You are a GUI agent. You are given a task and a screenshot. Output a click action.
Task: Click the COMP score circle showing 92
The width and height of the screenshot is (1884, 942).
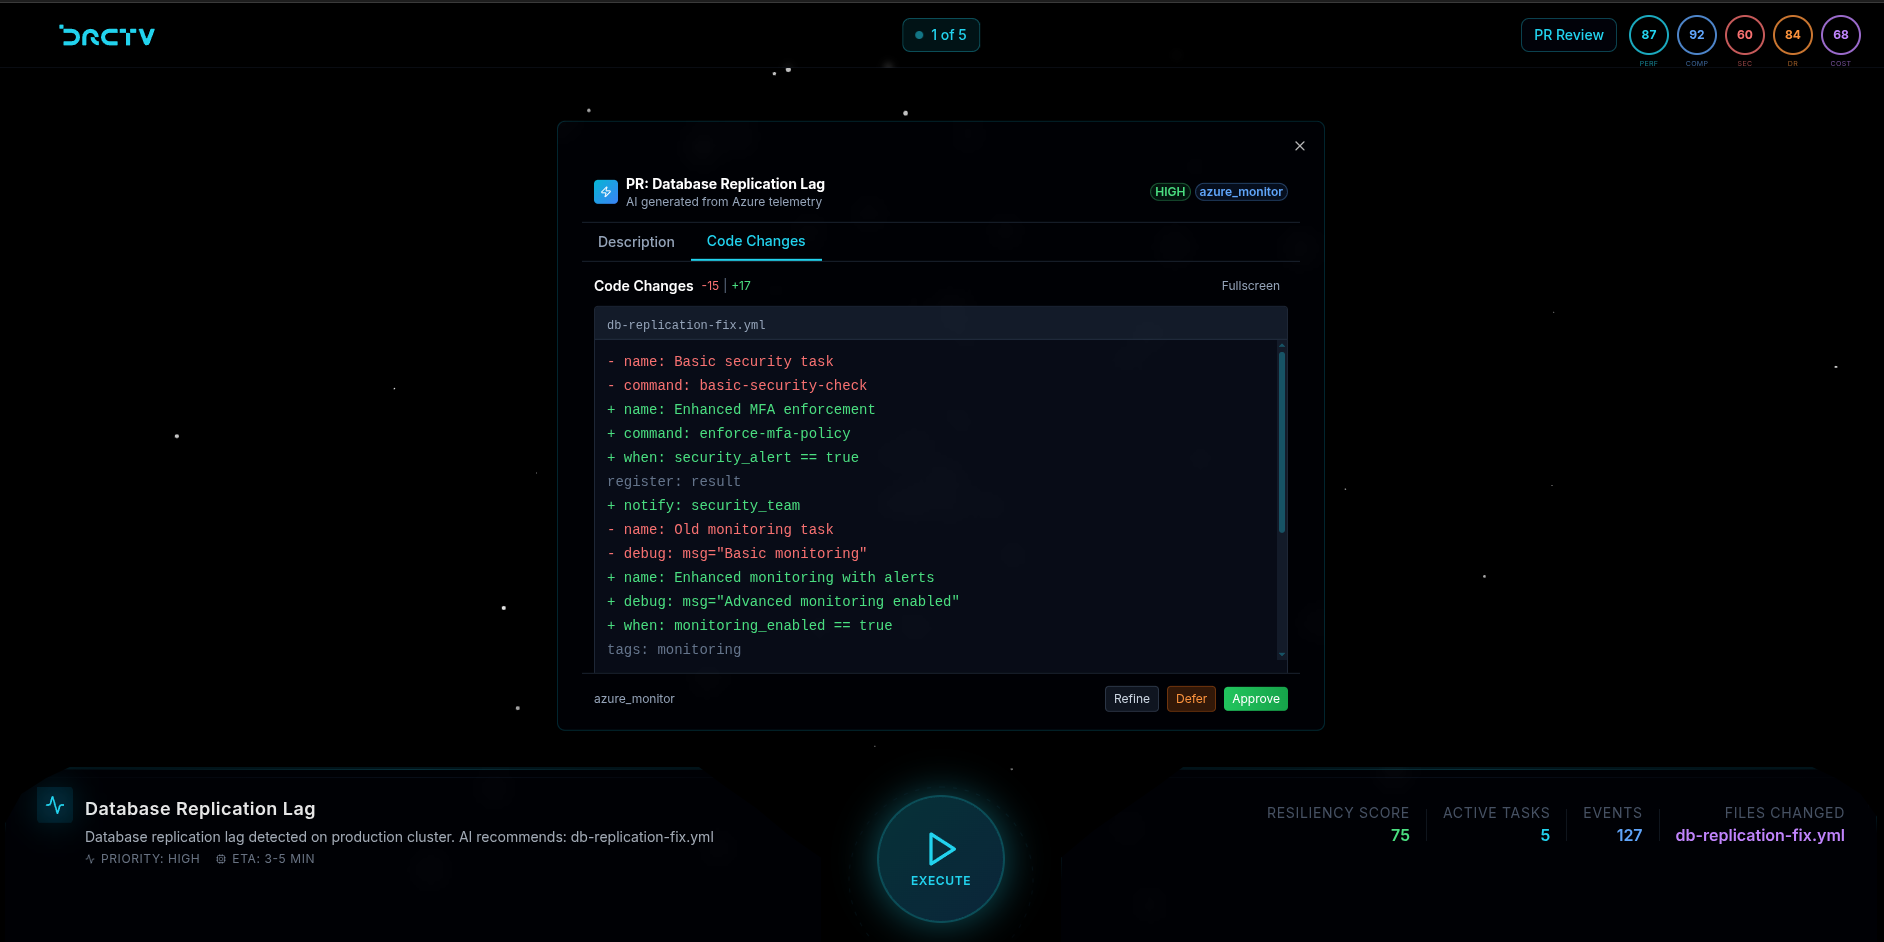(x=1696, y=35)
